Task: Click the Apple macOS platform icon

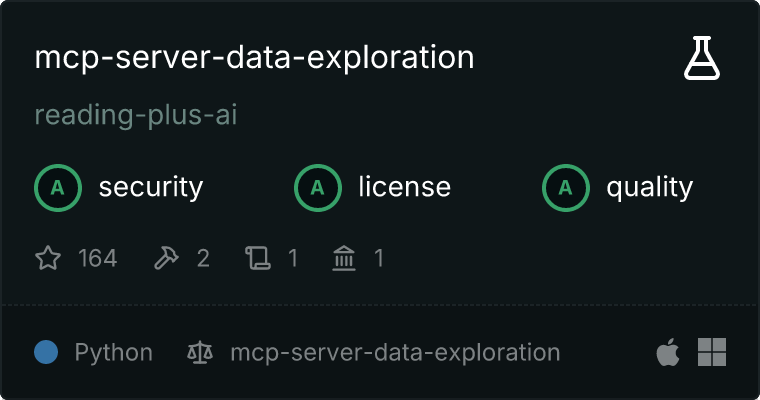Action: 667,352
